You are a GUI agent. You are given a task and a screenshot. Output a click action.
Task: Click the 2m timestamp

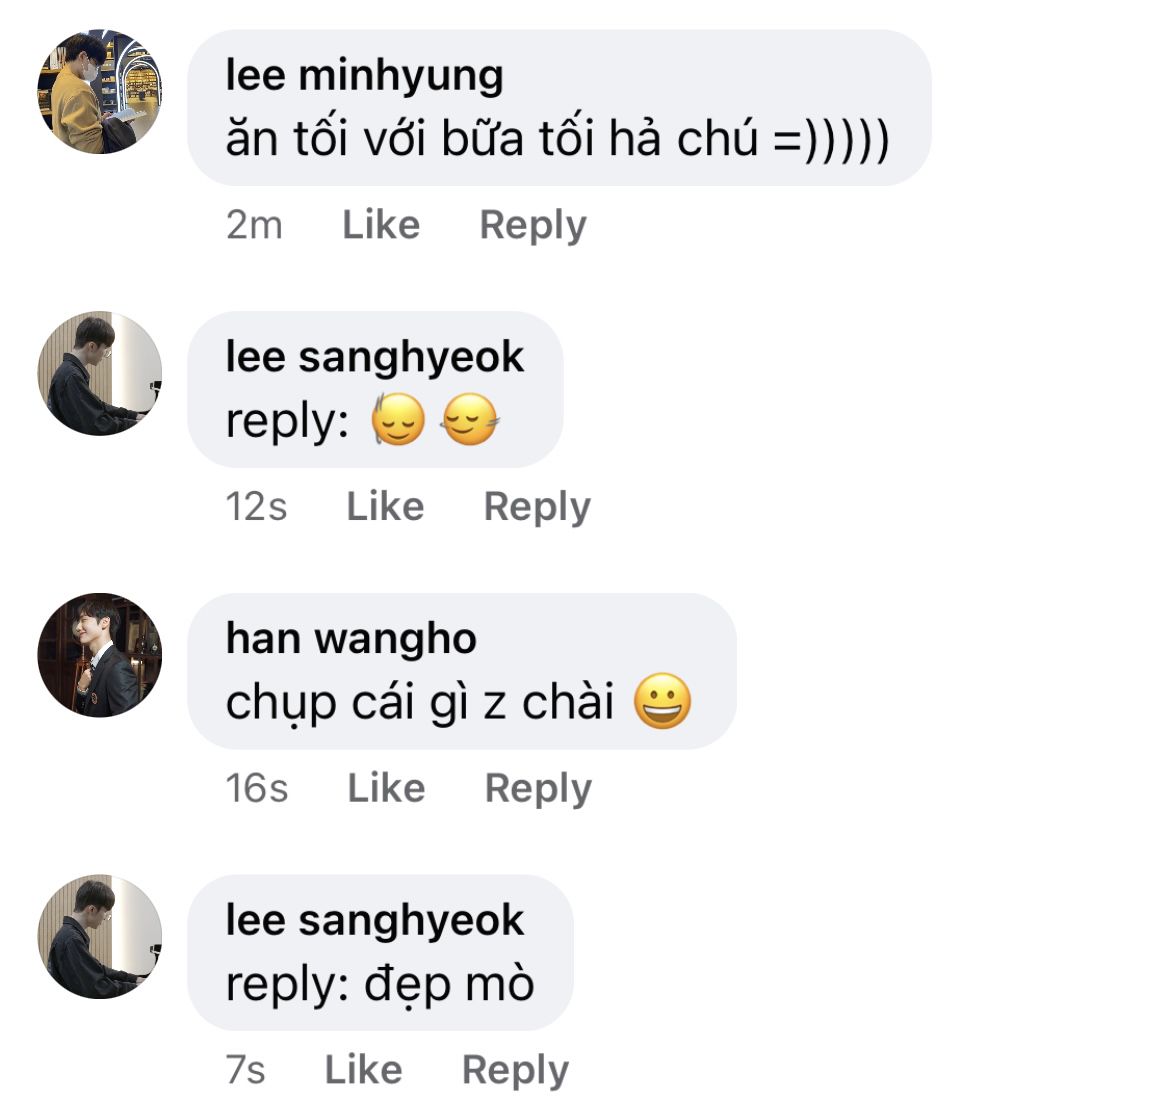[x=254, y=225]
